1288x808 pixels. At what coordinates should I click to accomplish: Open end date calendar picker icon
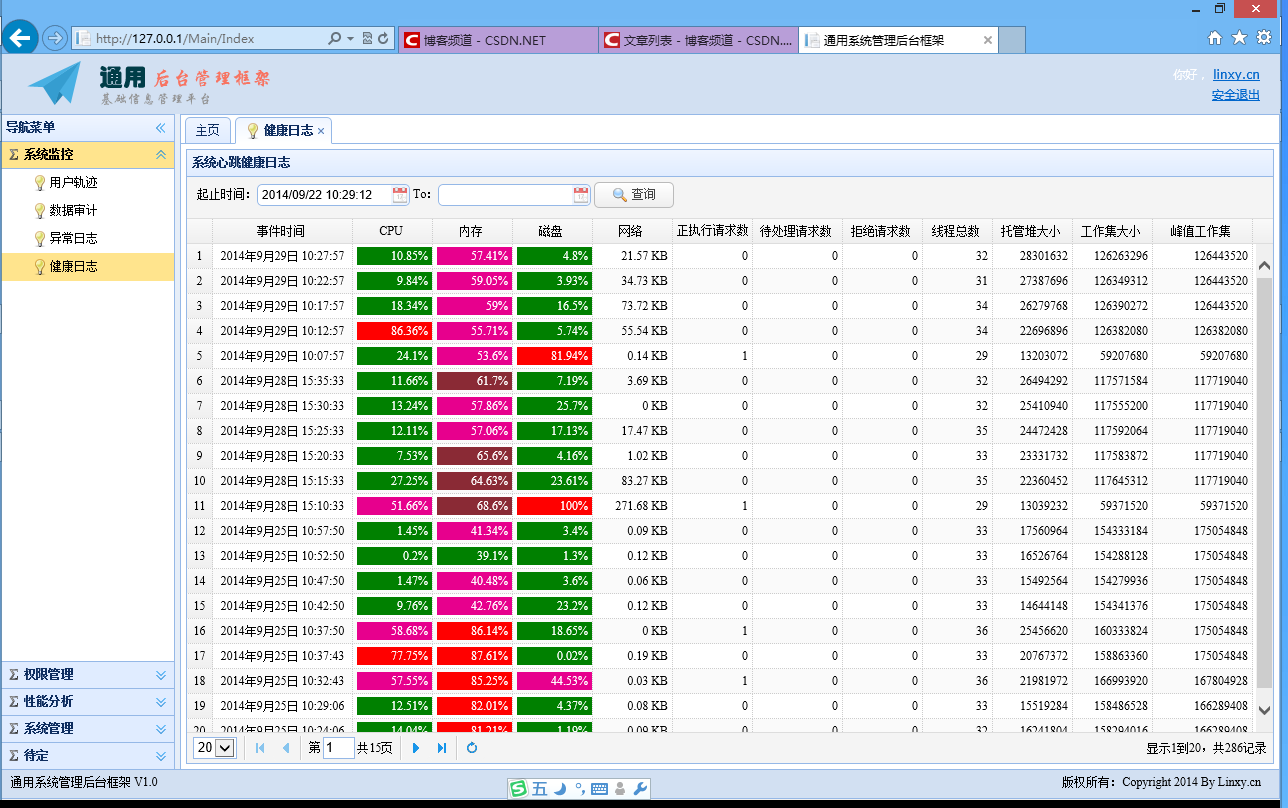[x=580, y=195]
